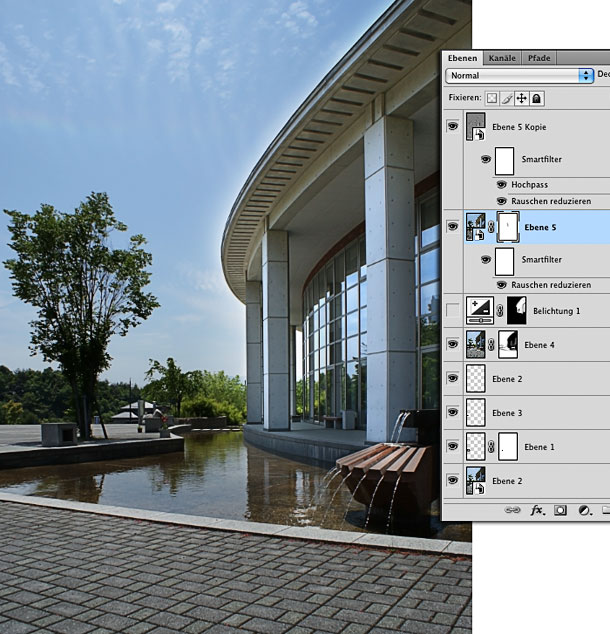Click the Ebene 4 mask link icon
Image resolution: width=610 pixels, height=634 pixels.
pyautogui.click(x=491, y=345)
